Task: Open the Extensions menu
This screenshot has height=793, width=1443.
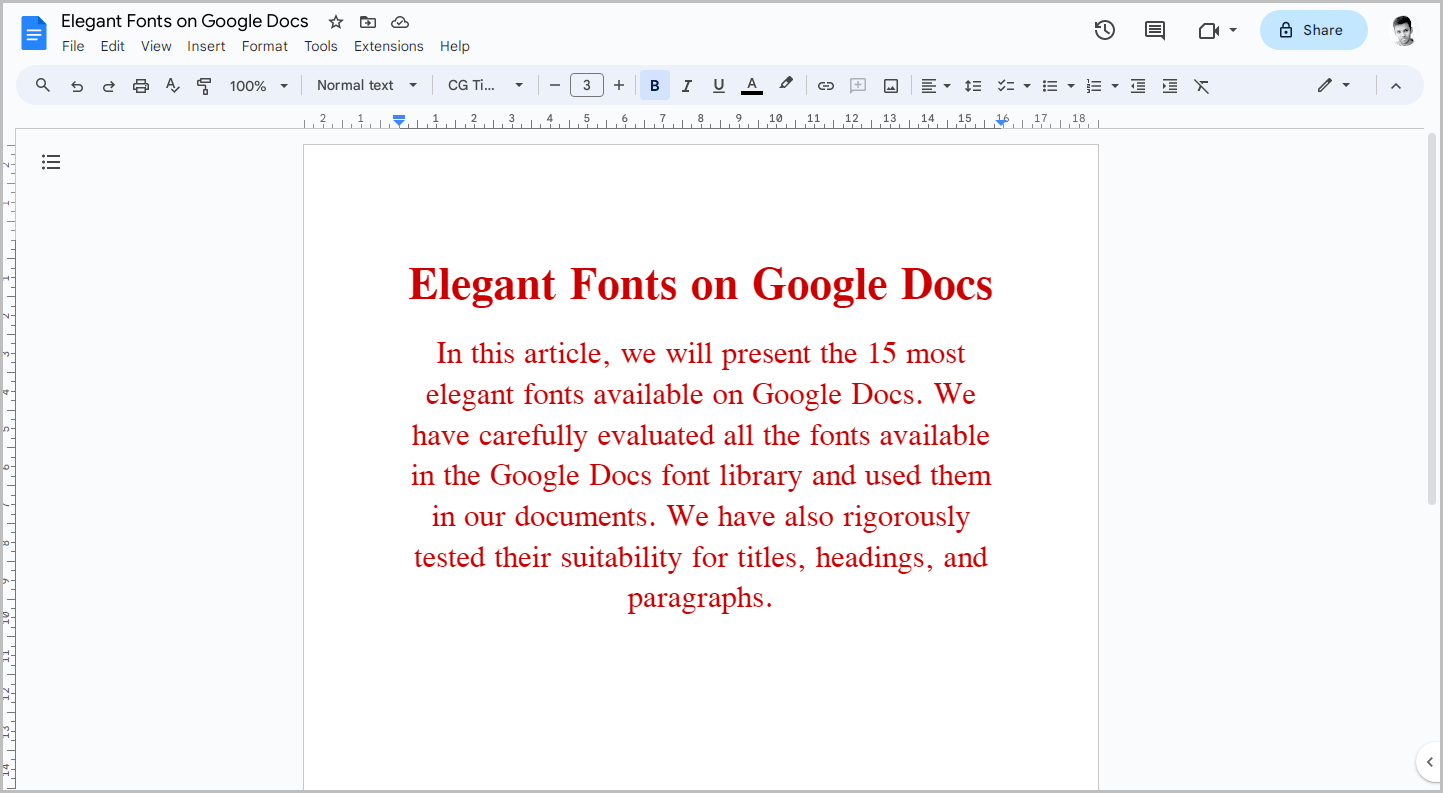Action: tap(388, 46)
